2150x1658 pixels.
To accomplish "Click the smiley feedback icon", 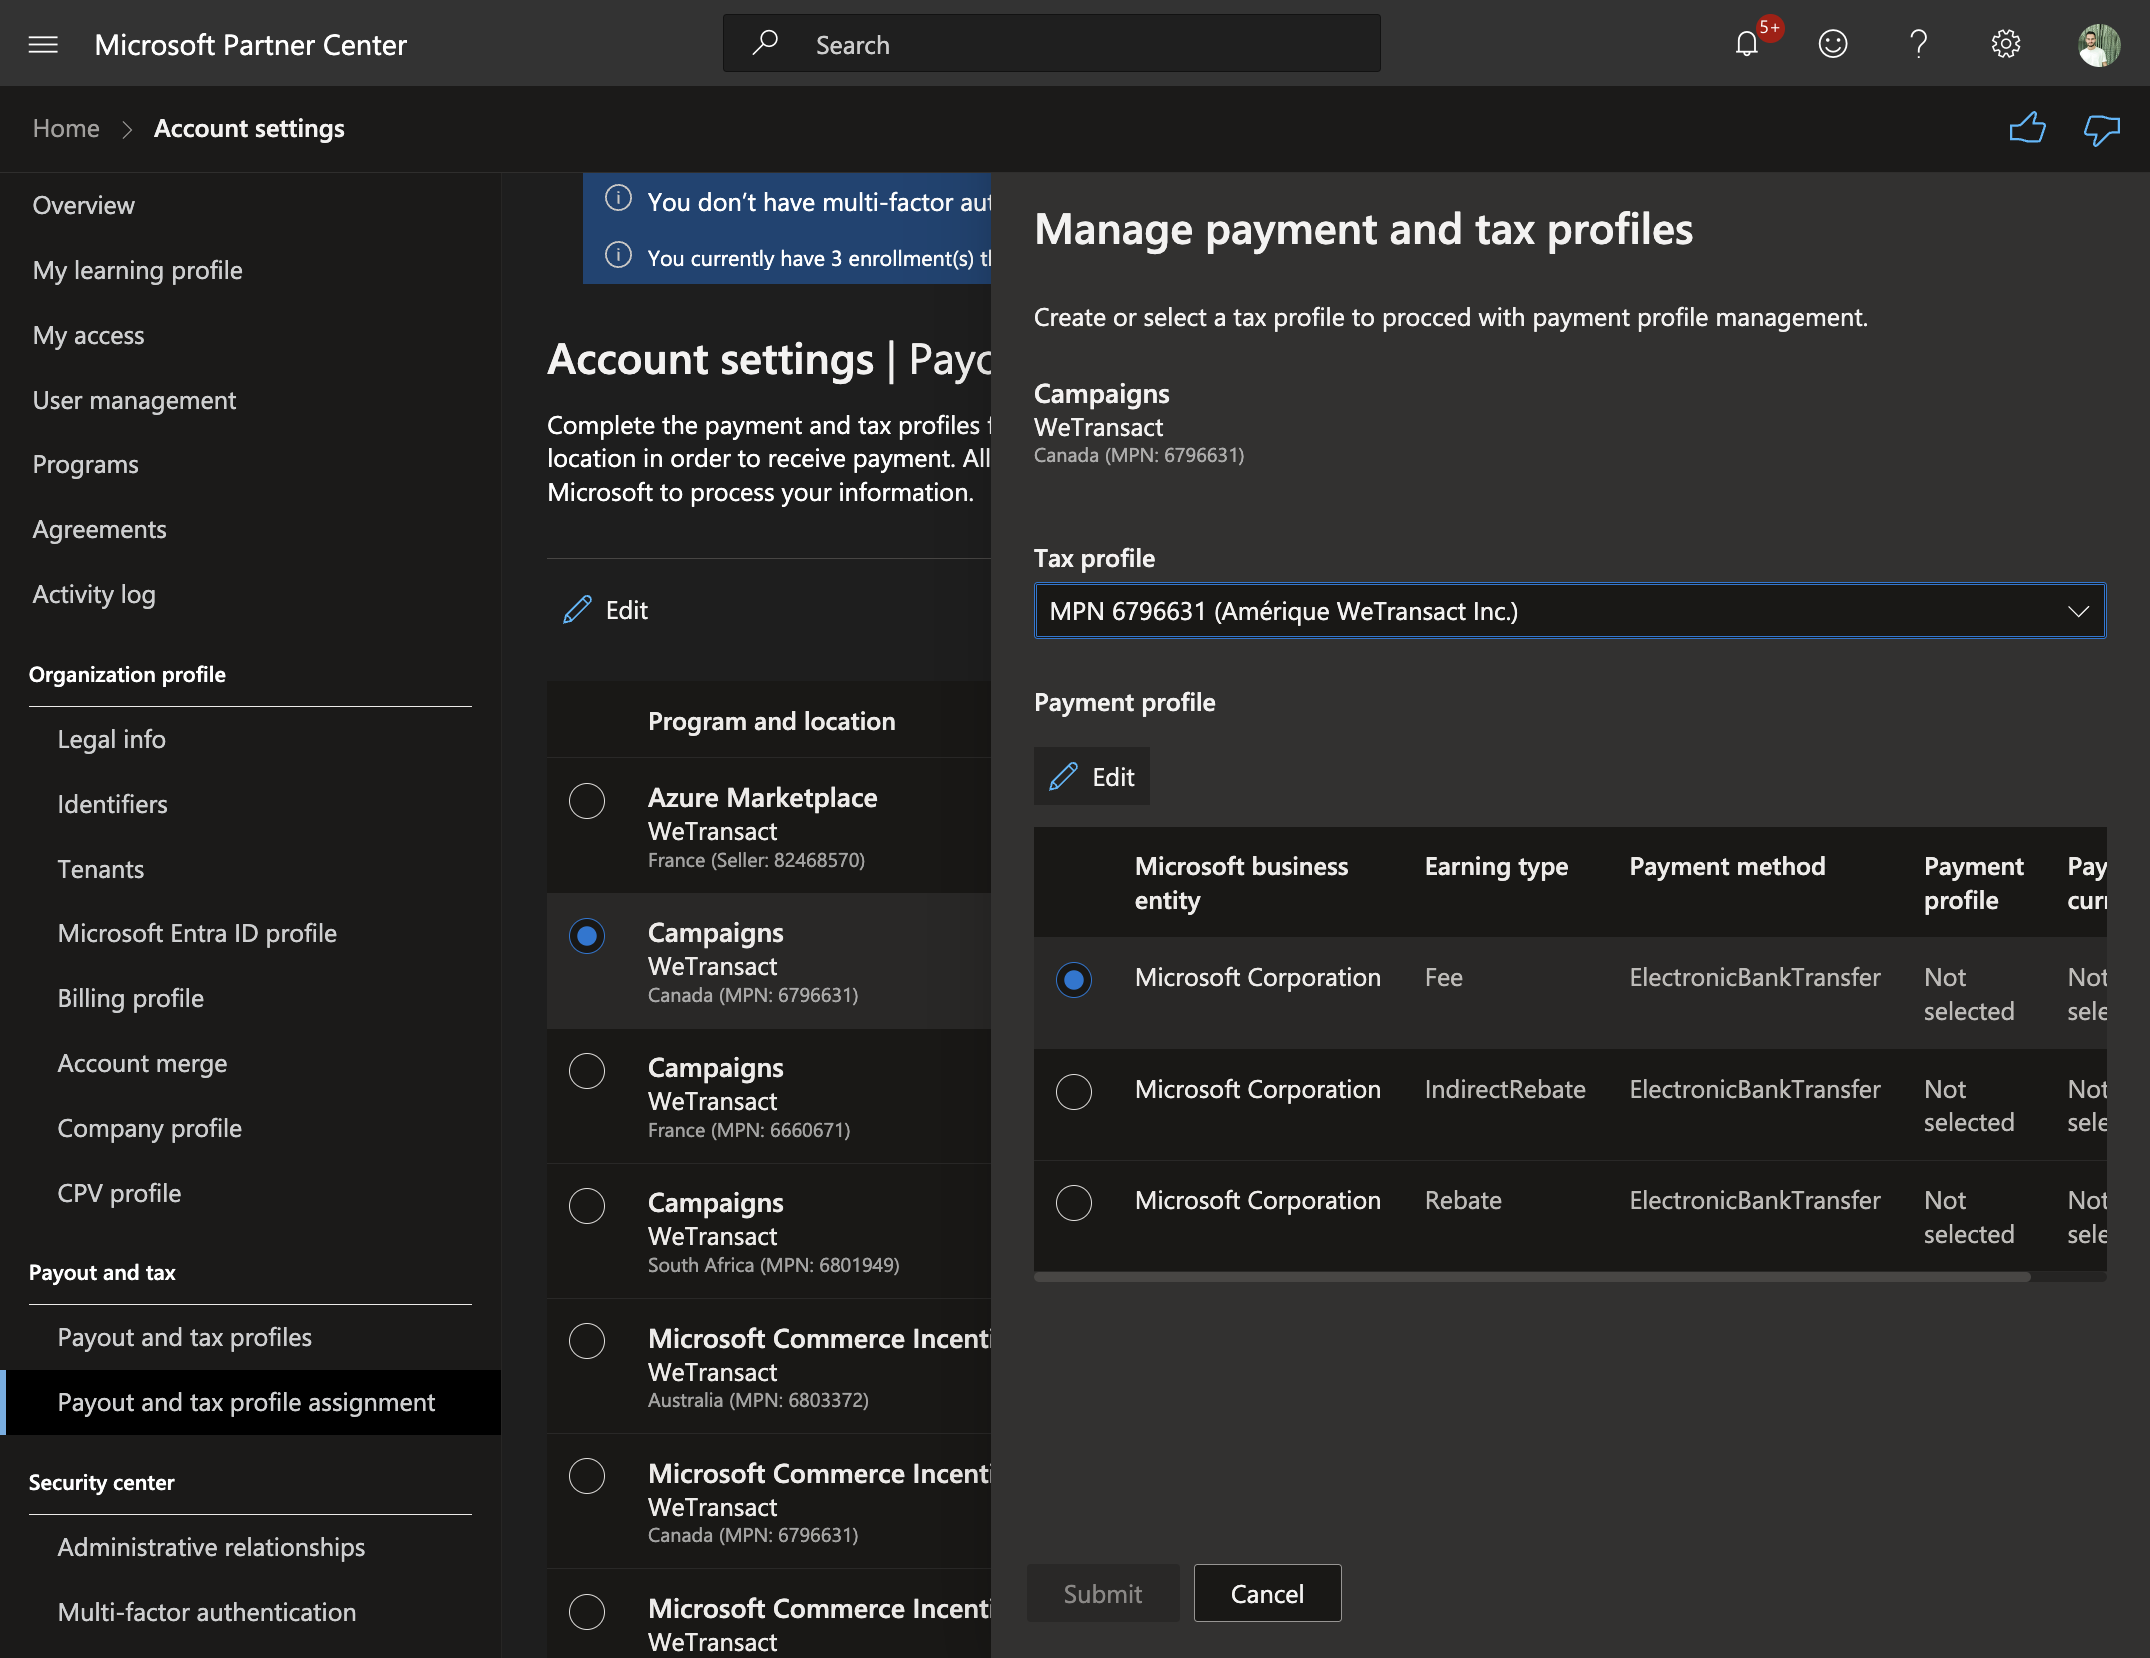I will [1832, 44].
